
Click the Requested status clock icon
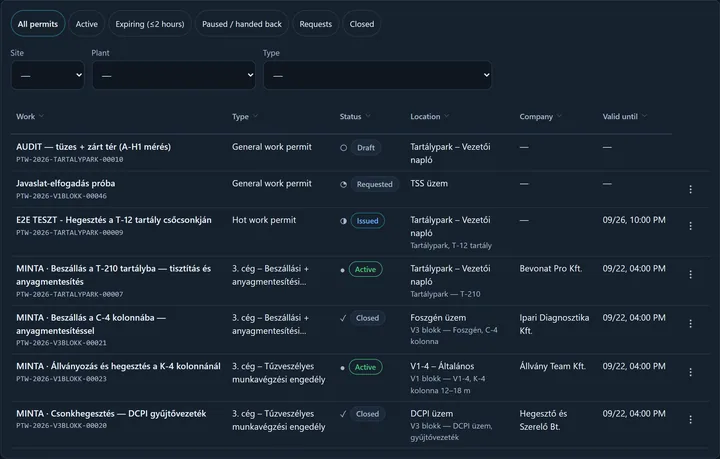click(343, 185)
